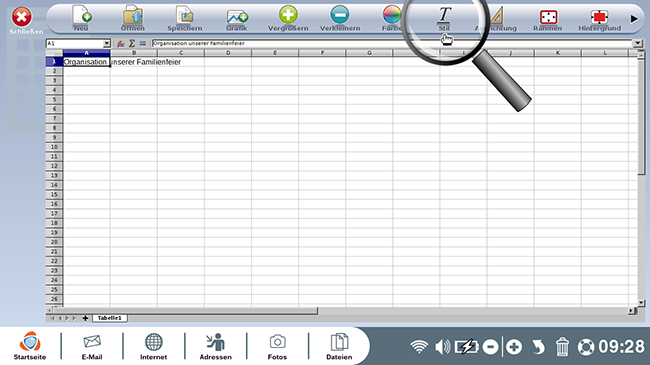
Task: Switch to the Tabelle1 sheet tab
Action: click(109, 318)
